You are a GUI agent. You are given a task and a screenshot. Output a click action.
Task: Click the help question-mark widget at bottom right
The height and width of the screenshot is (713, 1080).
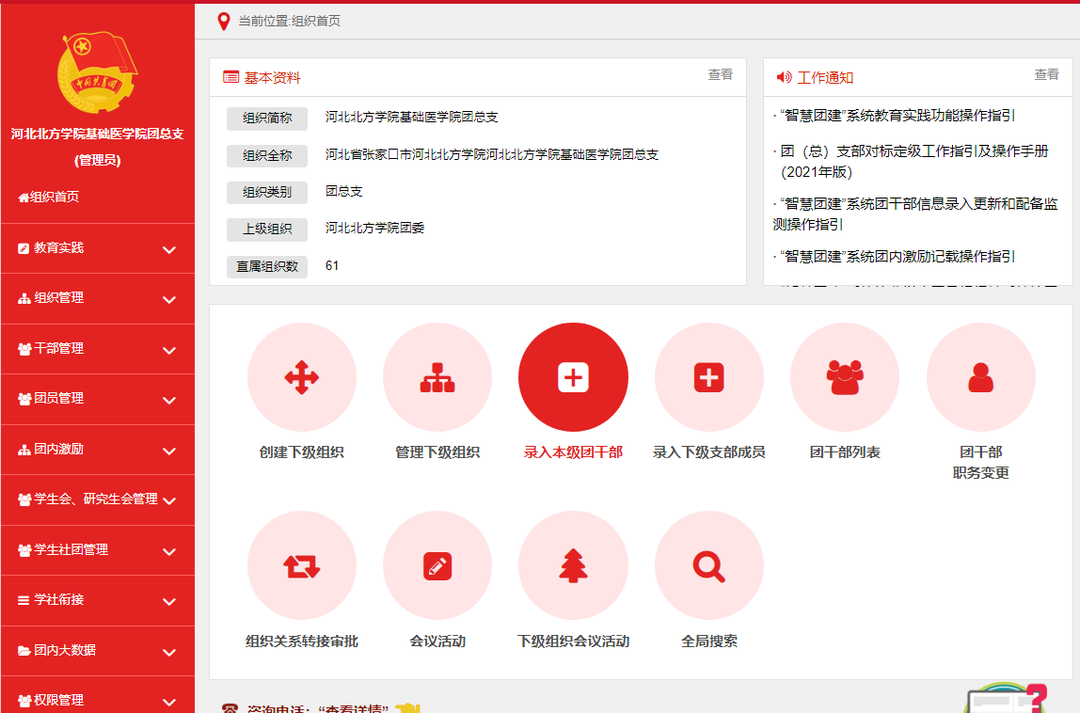(1007, 698)
